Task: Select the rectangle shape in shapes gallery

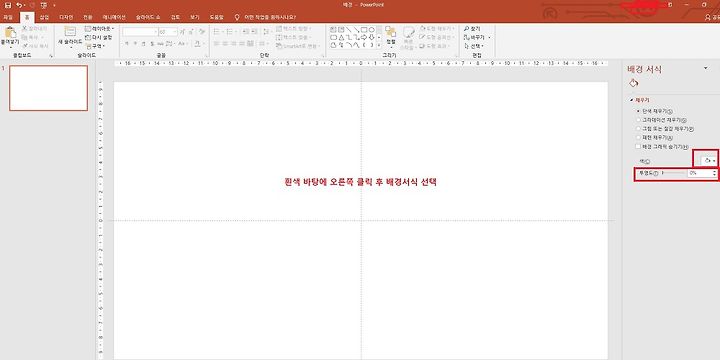Action: point(364,30)
